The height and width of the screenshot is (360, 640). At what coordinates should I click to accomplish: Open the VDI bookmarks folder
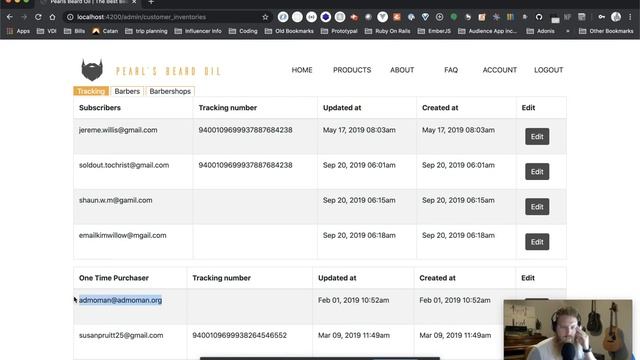47,31
